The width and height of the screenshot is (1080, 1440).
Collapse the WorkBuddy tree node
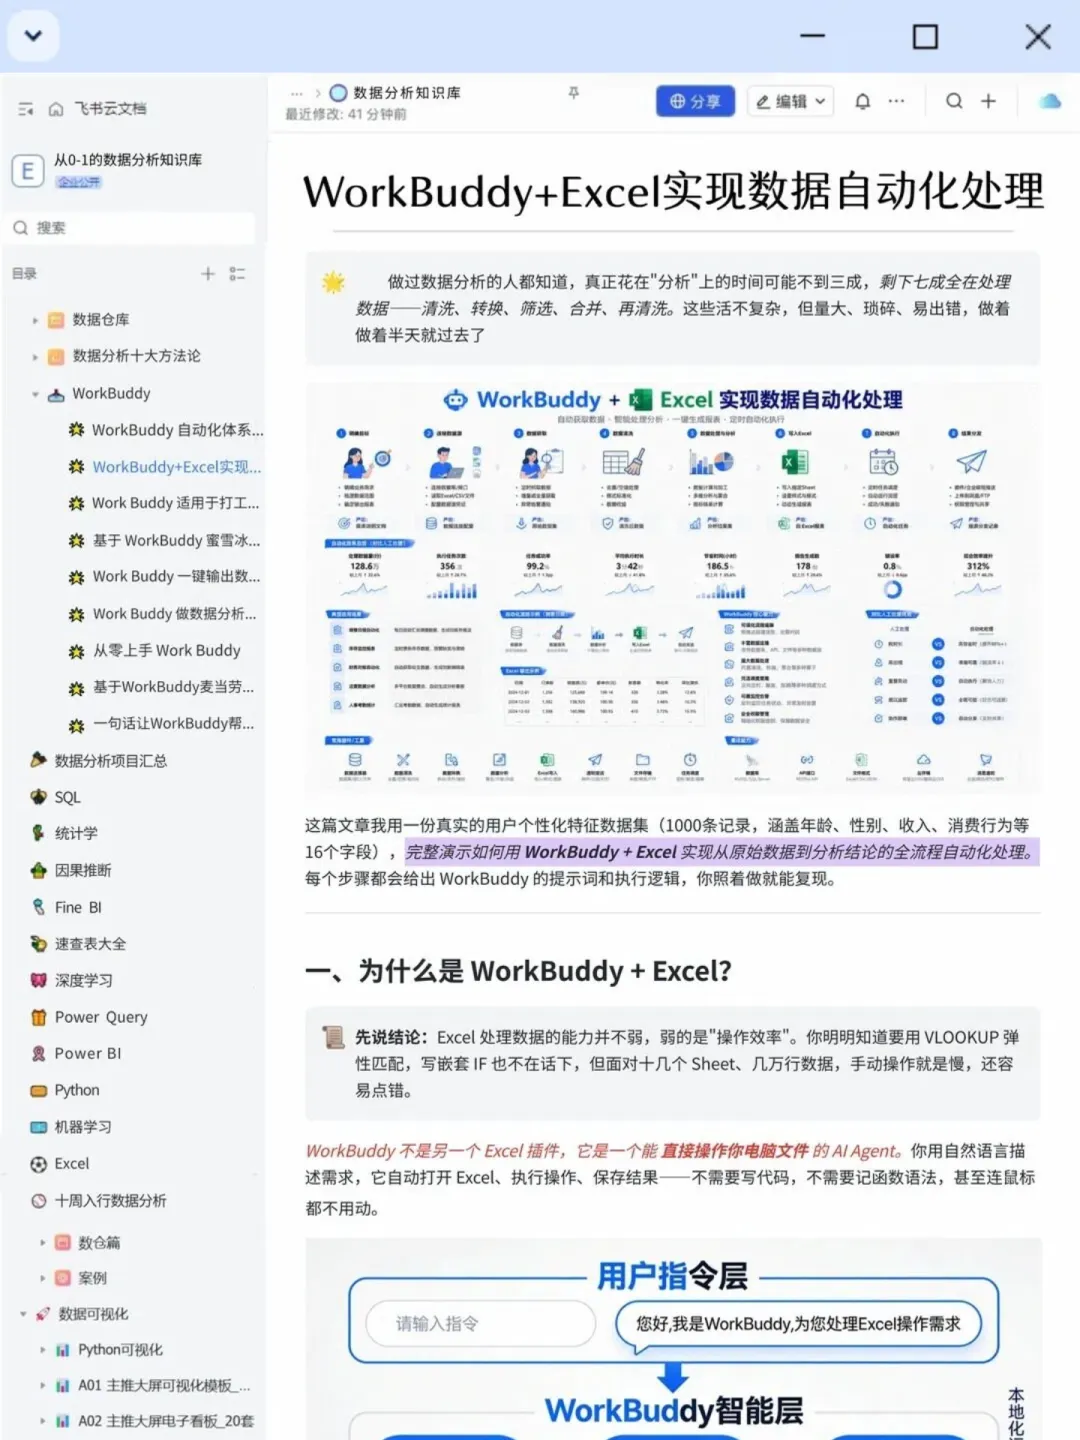35,394
